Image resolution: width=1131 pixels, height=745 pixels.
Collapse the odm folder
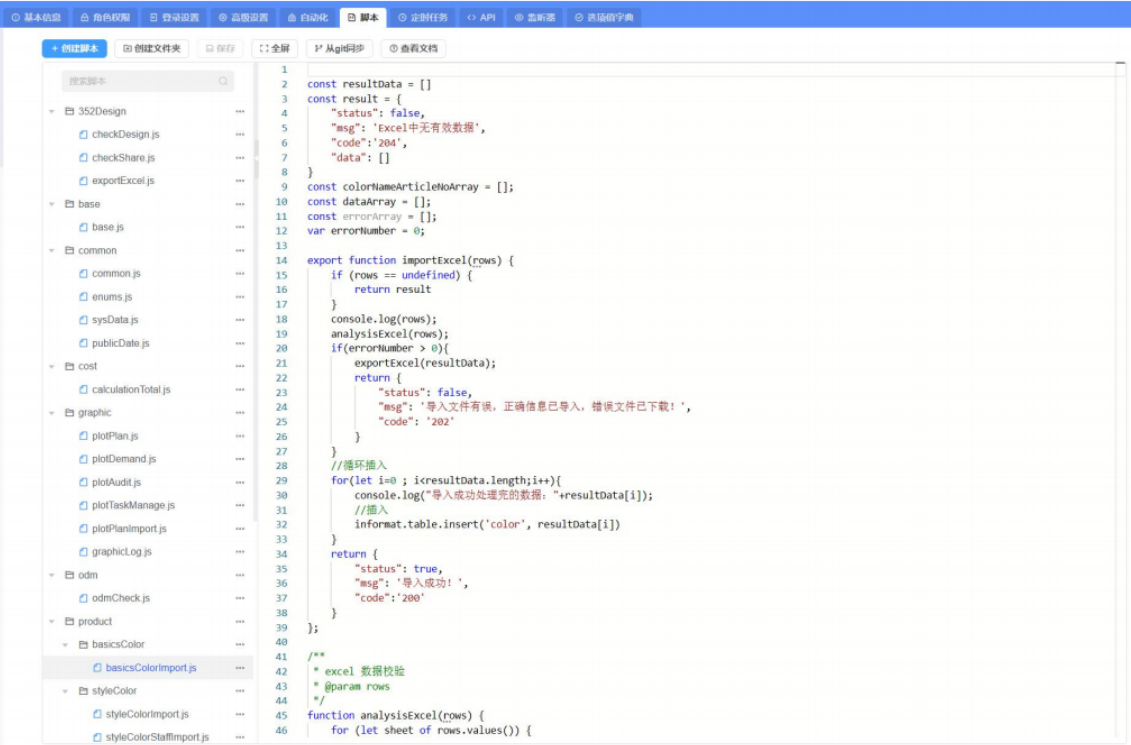52,576
